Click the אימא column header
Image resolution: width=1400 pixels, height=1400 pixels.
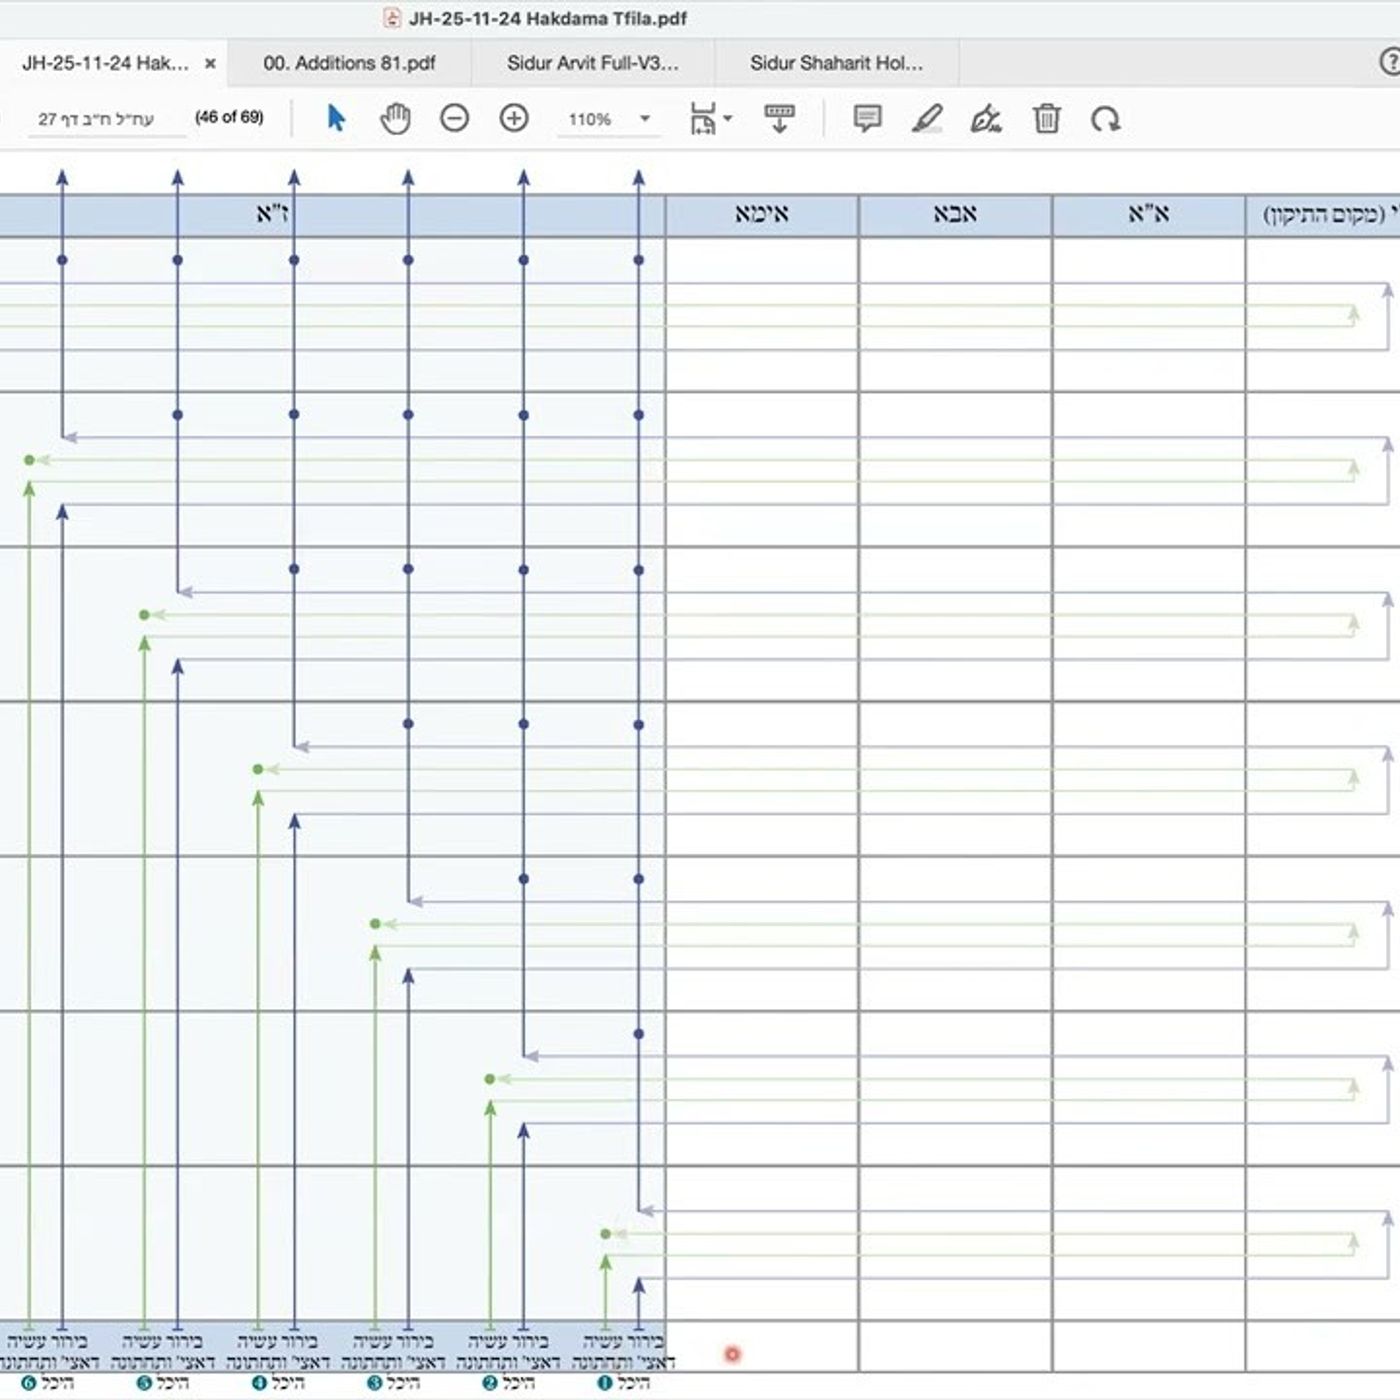tap(762, 214)
